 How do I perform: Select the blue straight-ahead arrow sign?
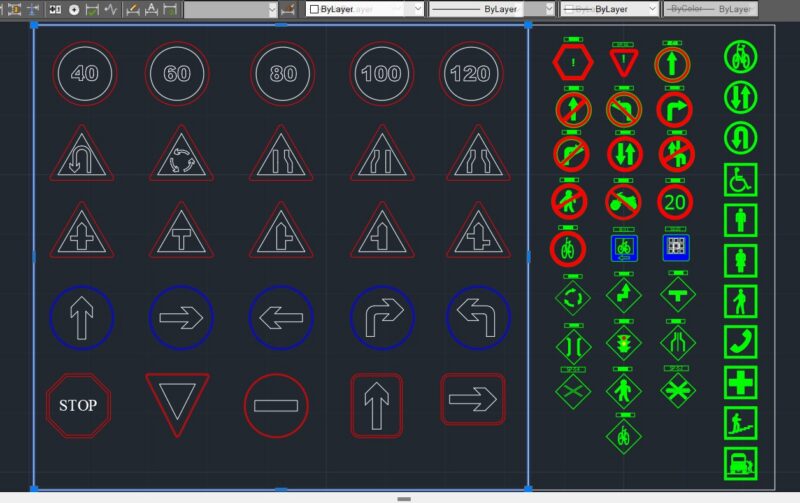82,317
